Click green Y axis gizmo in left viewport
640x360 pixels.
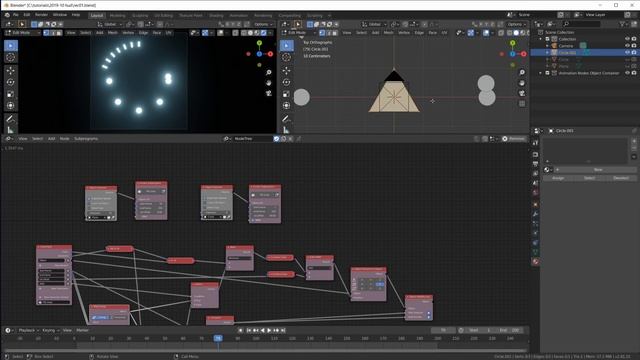(259, 43)
